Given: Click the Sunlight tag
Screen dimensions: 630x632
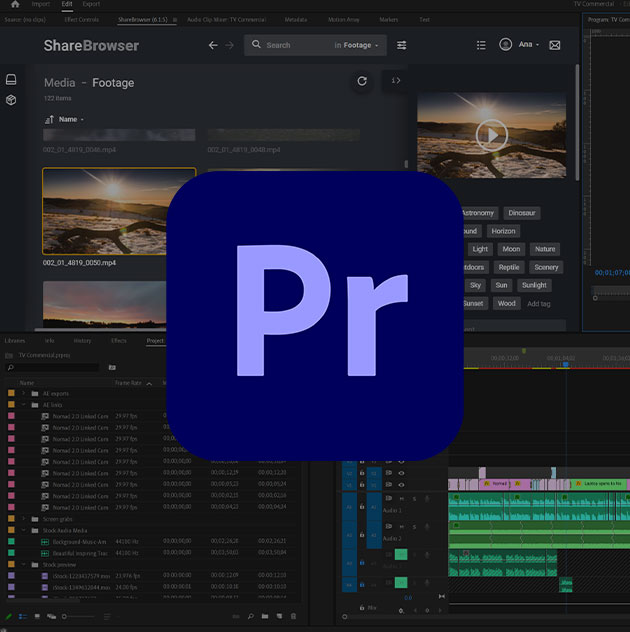Looking at the screenshot, I should (x=534, y=285).
